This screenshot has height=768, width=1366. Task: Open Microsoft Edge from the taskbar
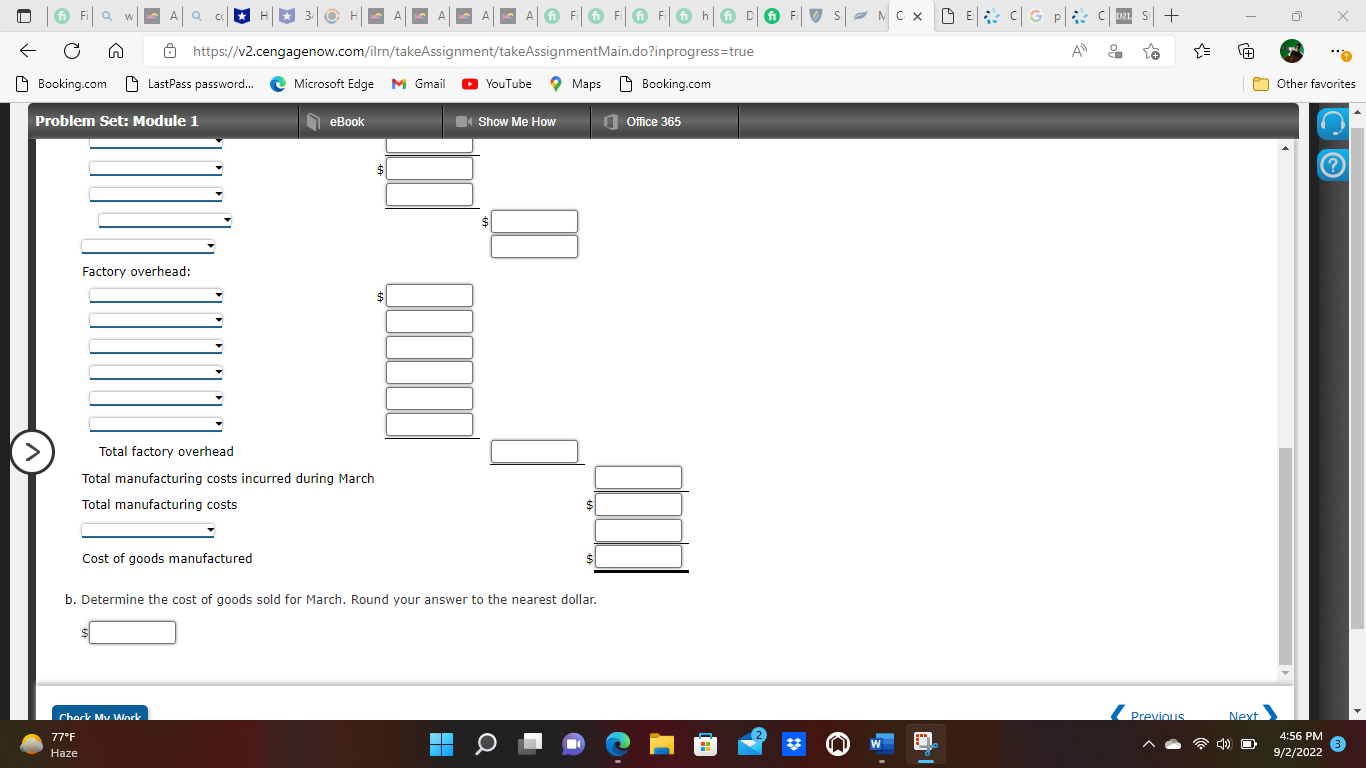[x=617, y=744]
